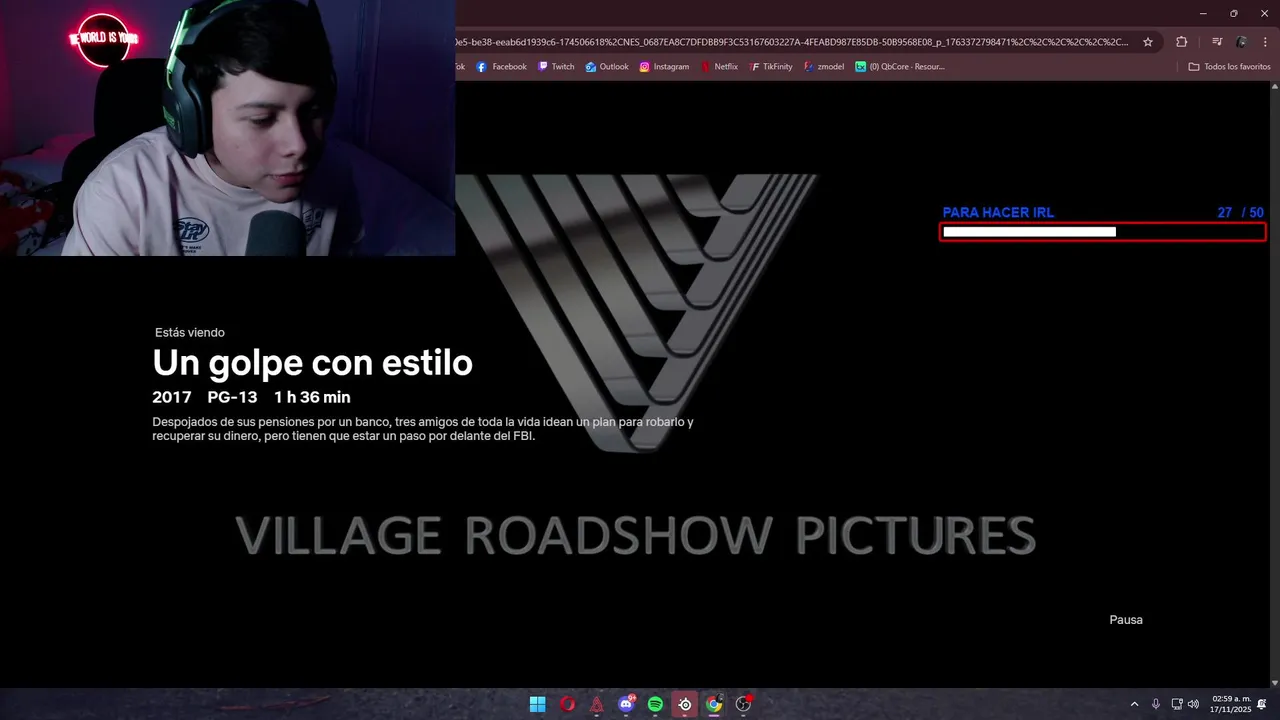Screen dimensions: 1280x720
Task: Open the TikFinity bookmark
Action: (770, 67)
